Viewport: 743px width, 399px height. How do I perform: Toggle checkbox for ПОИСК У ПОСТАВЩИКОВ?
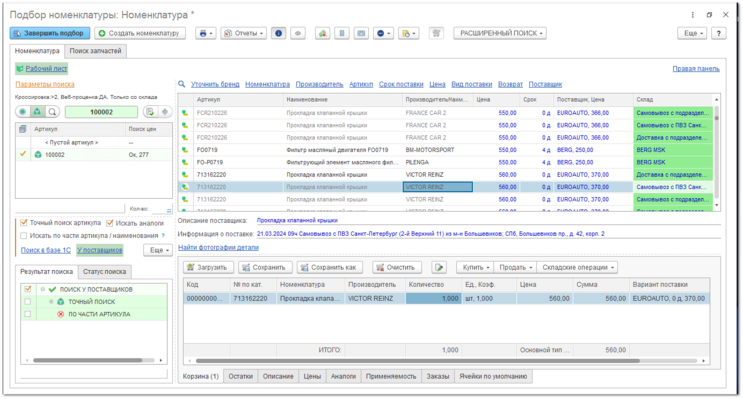point(28,289)
